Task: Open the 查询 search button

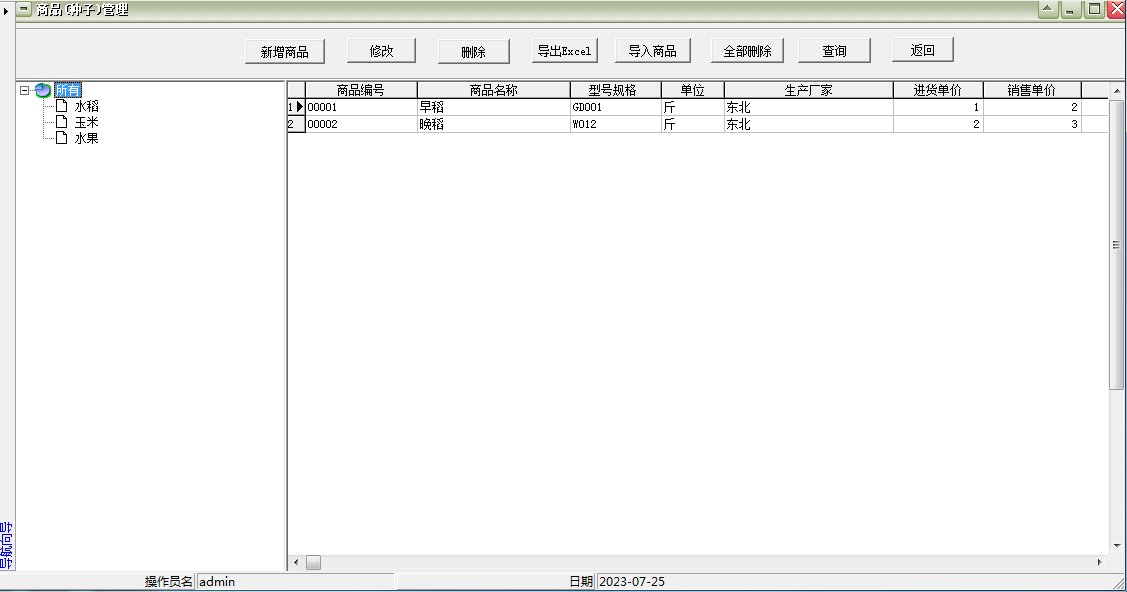Action: 834,51
